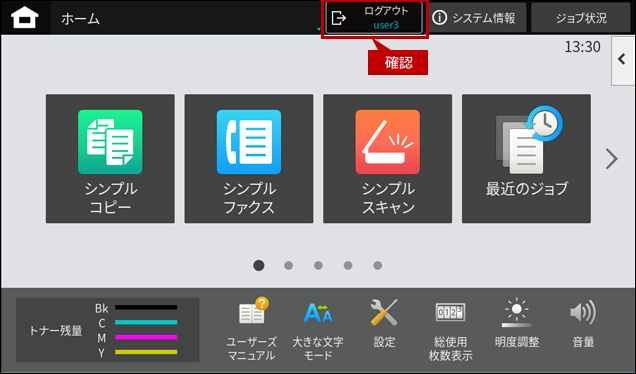Go to next home page arrow
The image size is (636, 374).
pyautogui.click(x=611, y=159)
